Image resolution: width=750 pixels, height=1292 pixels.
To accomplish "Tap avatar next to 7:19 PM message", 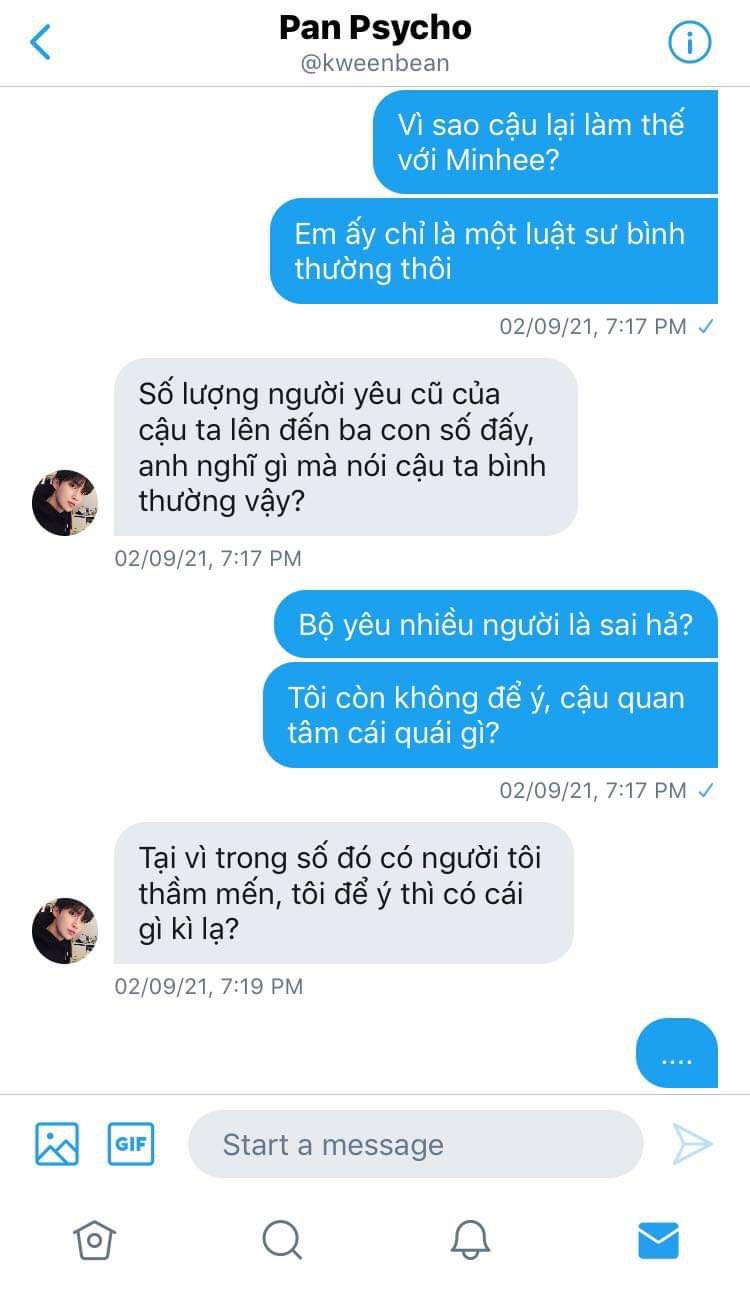I will [x=65, y=931].
